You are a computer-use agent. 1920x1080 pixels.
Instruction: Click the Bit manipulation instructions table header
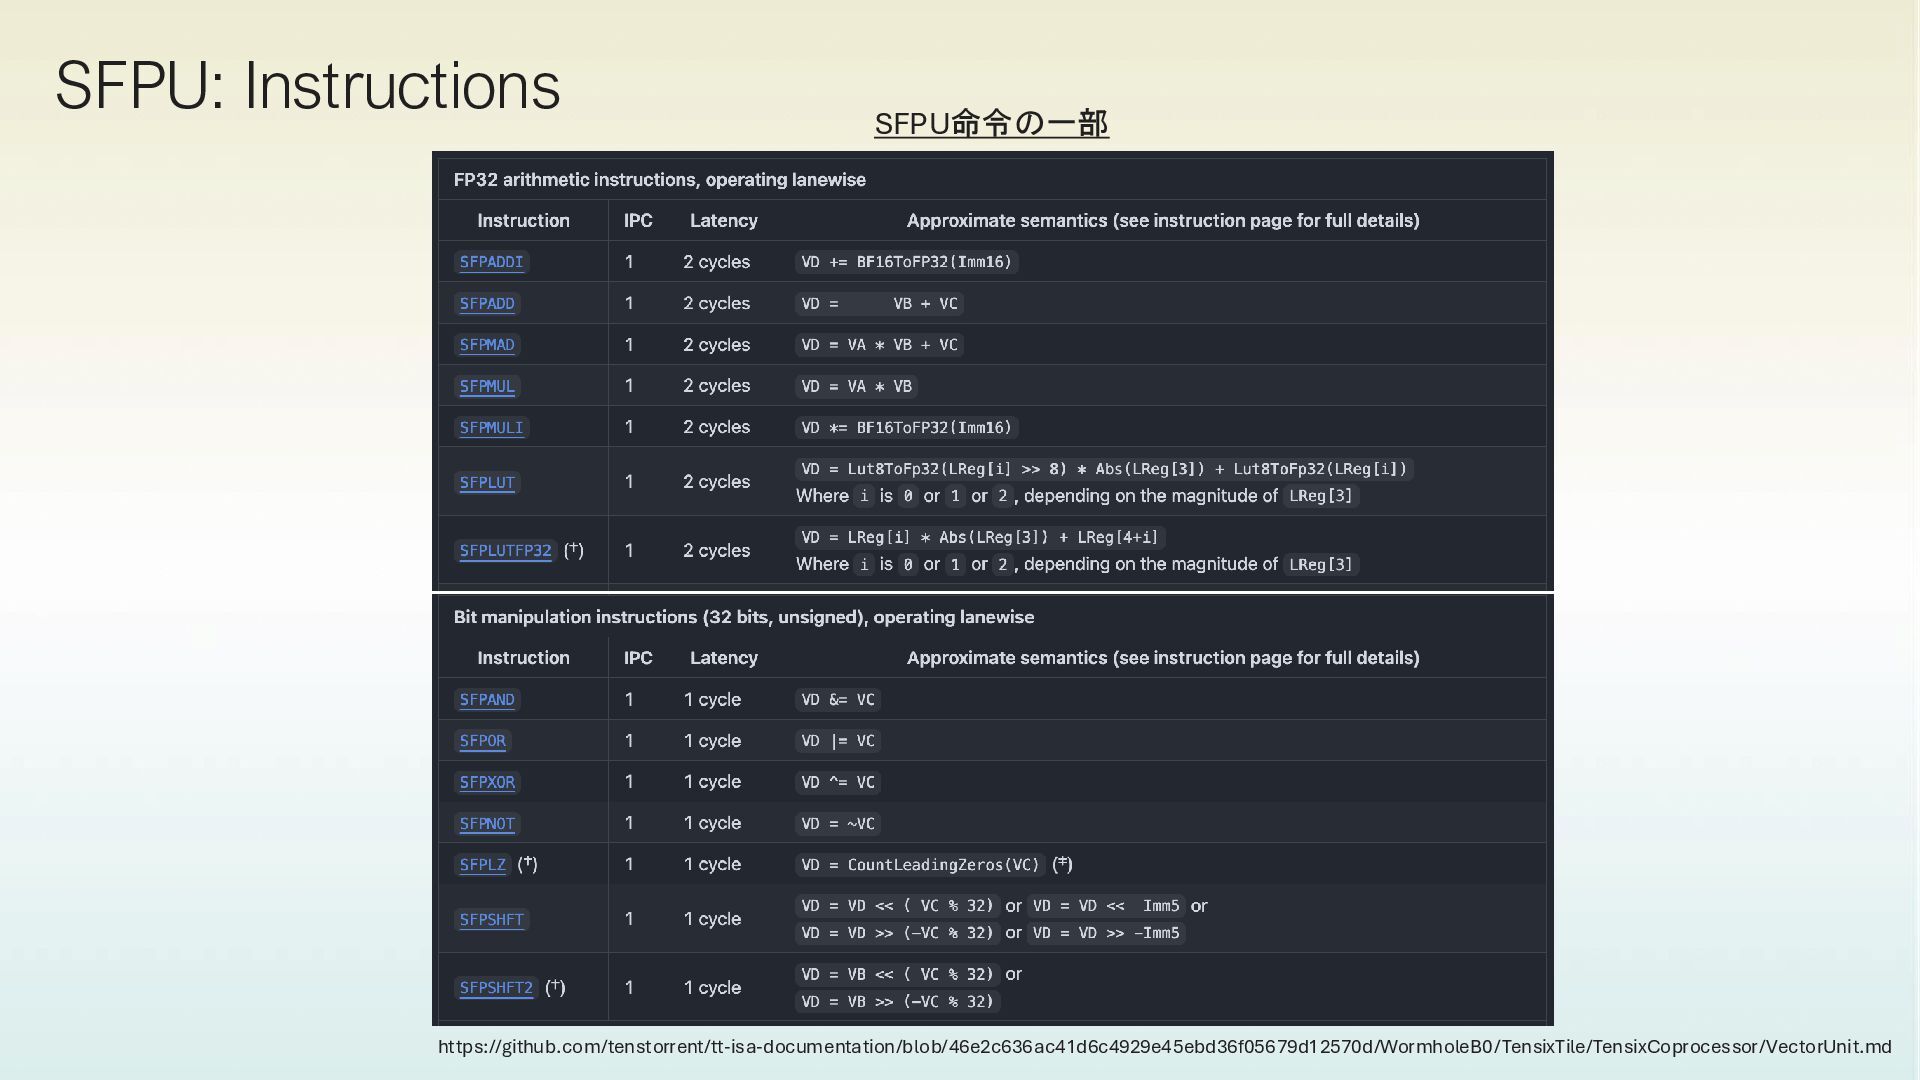click(x=743, y=617)
